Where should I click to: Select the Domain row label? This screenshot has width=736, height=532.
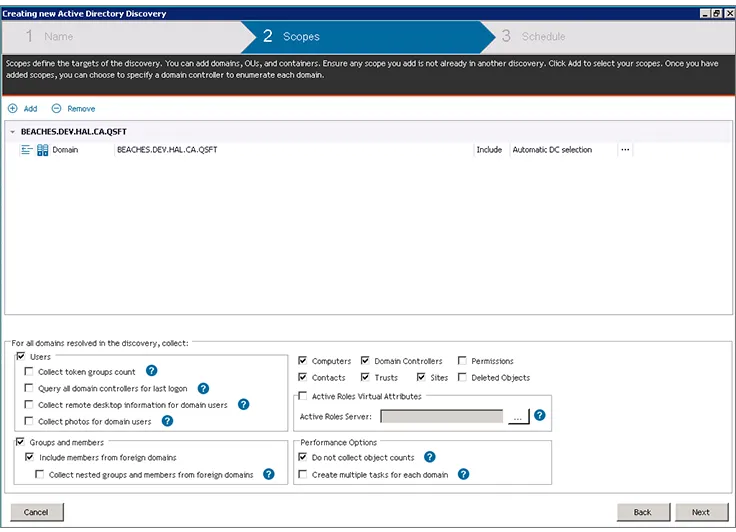click(x=65, y=150)
